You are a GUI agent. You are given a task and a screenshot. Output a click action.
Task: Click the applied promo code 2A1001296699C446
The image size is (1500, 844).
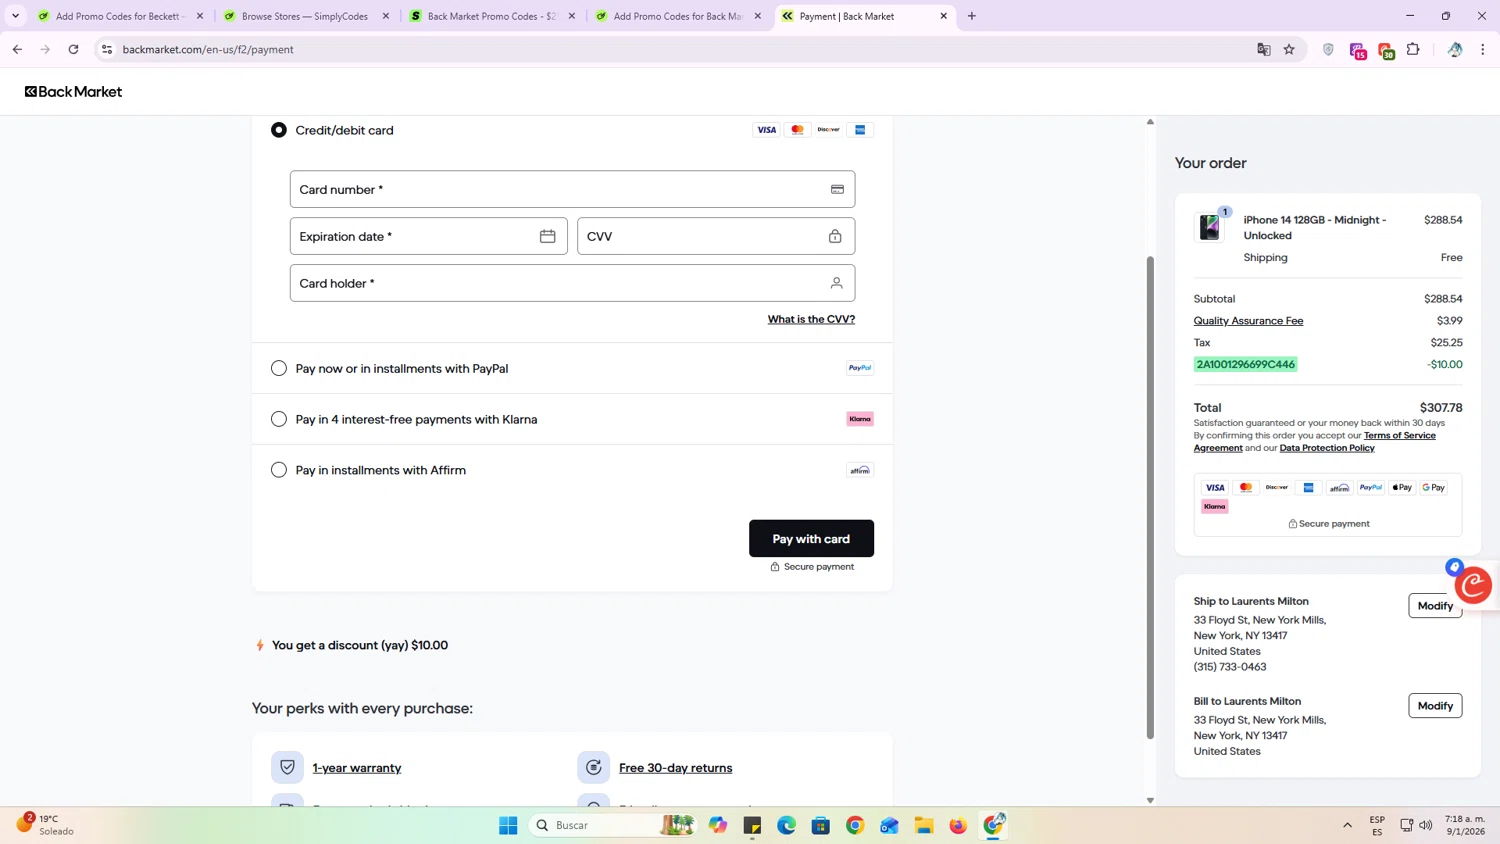pos(1245,364)
